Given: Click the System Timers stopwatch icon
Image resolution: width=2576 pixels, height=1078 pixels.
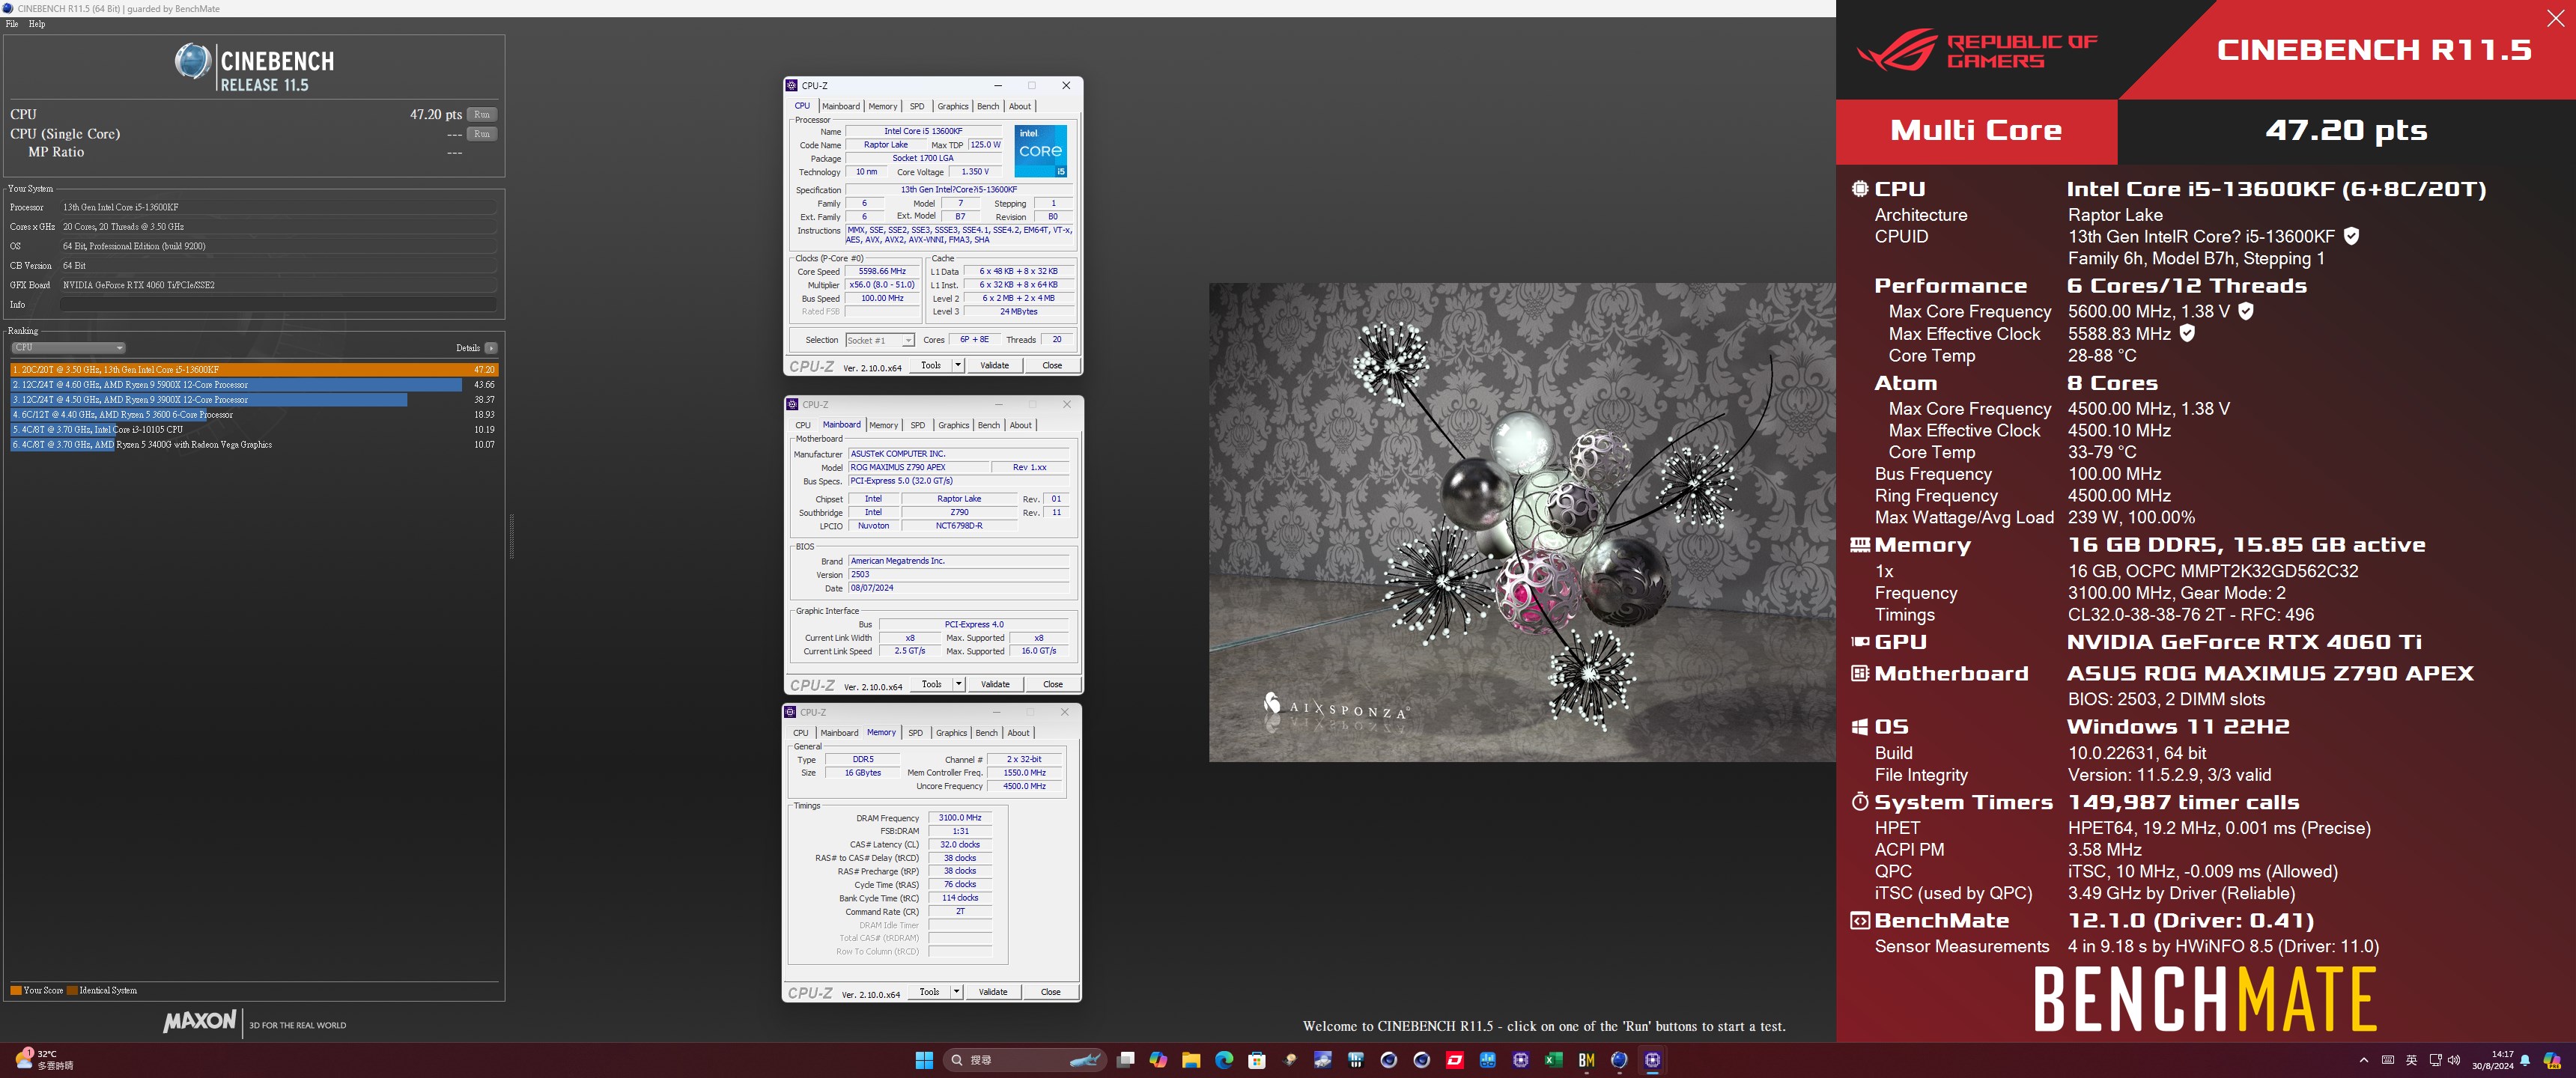Looking at the screenshot, I should coord(1860,802).
